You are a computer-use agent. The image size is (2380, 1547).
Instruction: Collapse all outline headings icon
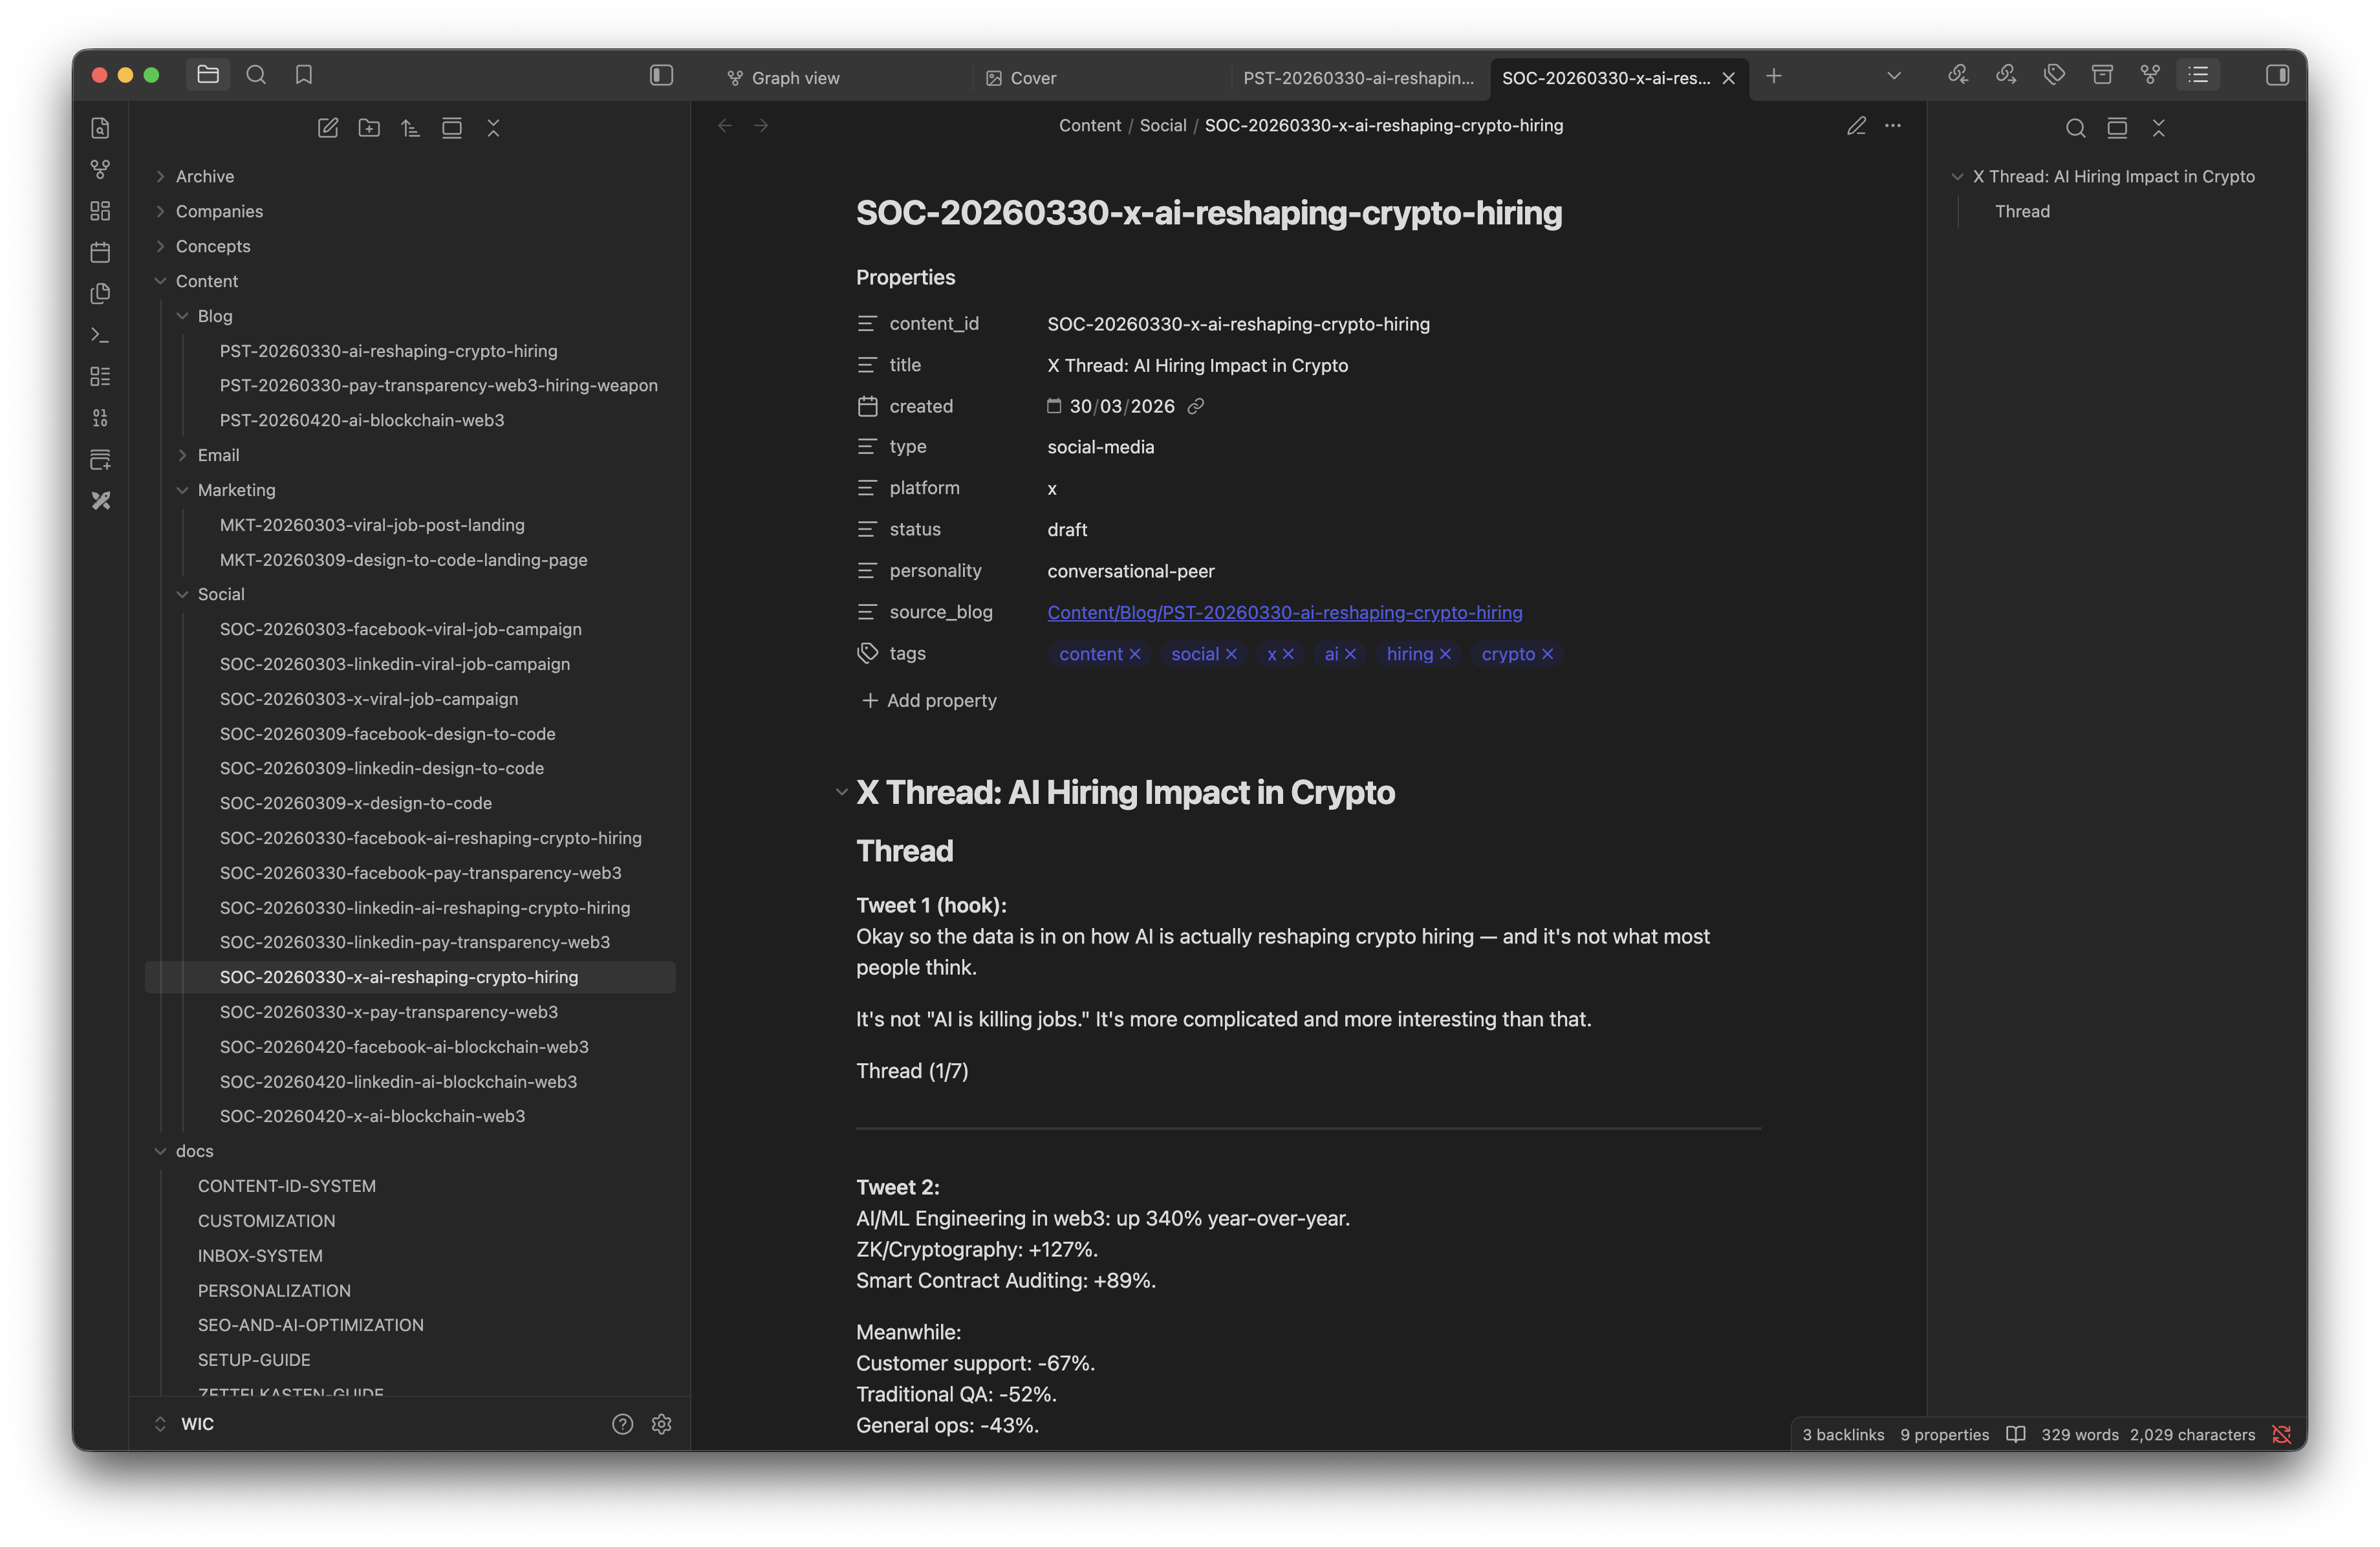click(x=2158, y=128)
